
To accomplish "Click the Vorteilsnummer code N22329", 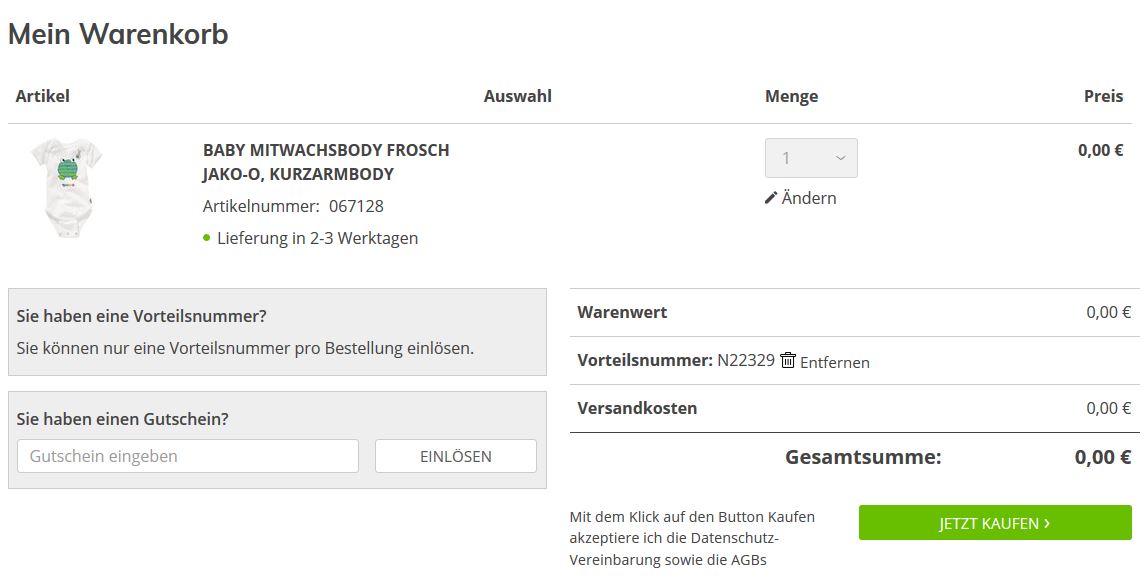I will coord(745,360).
